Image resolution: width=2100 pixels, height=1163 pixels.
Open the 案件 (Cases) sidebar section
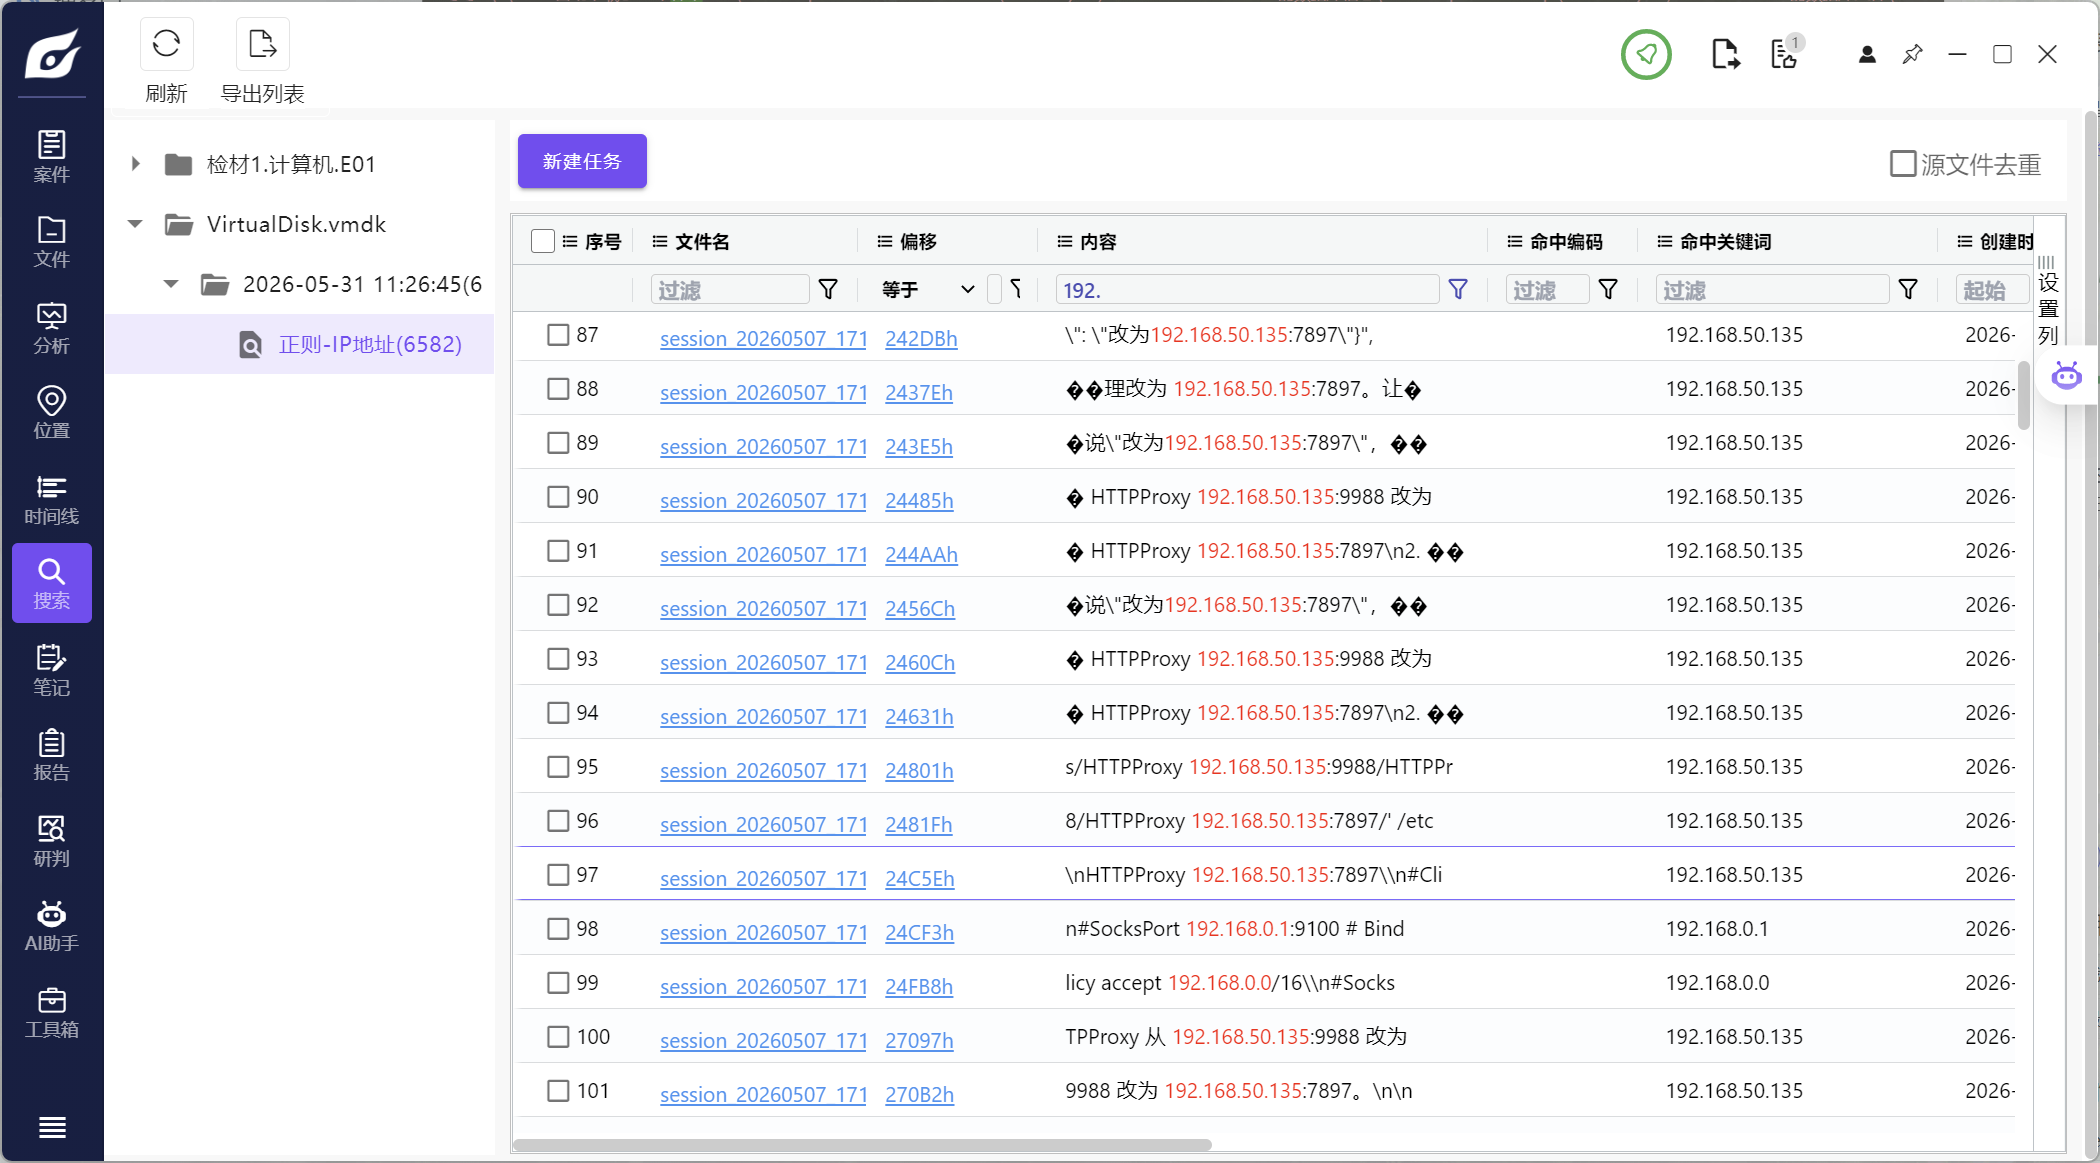(52, 157)
